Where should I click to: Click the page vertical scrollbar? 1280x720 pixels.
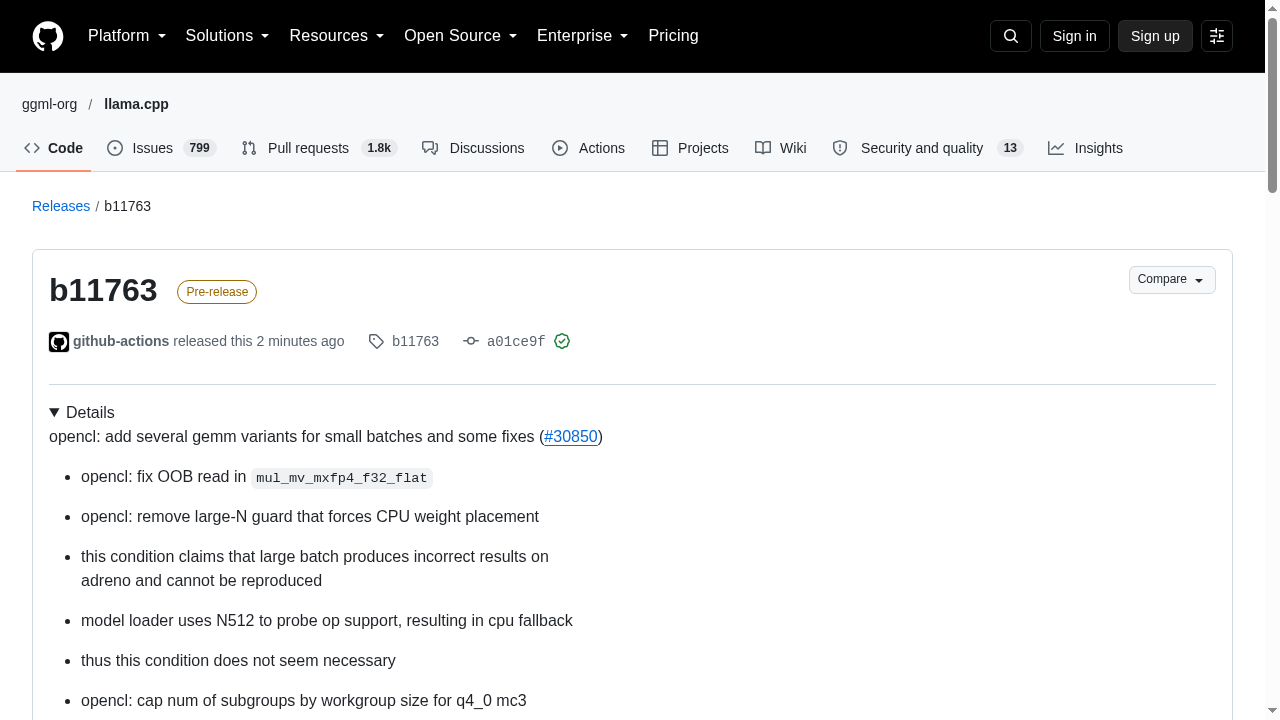[x=1272, y=360]
